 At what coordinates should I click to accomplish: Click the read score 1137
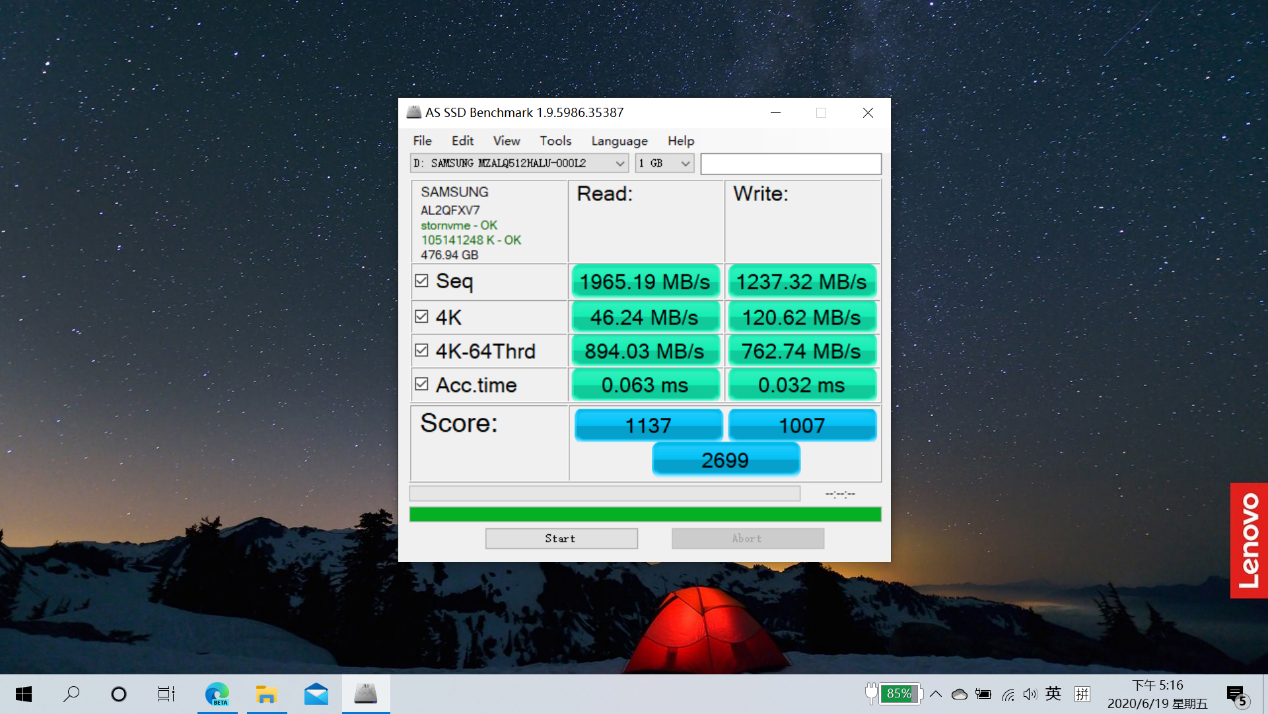pos(648,425)
